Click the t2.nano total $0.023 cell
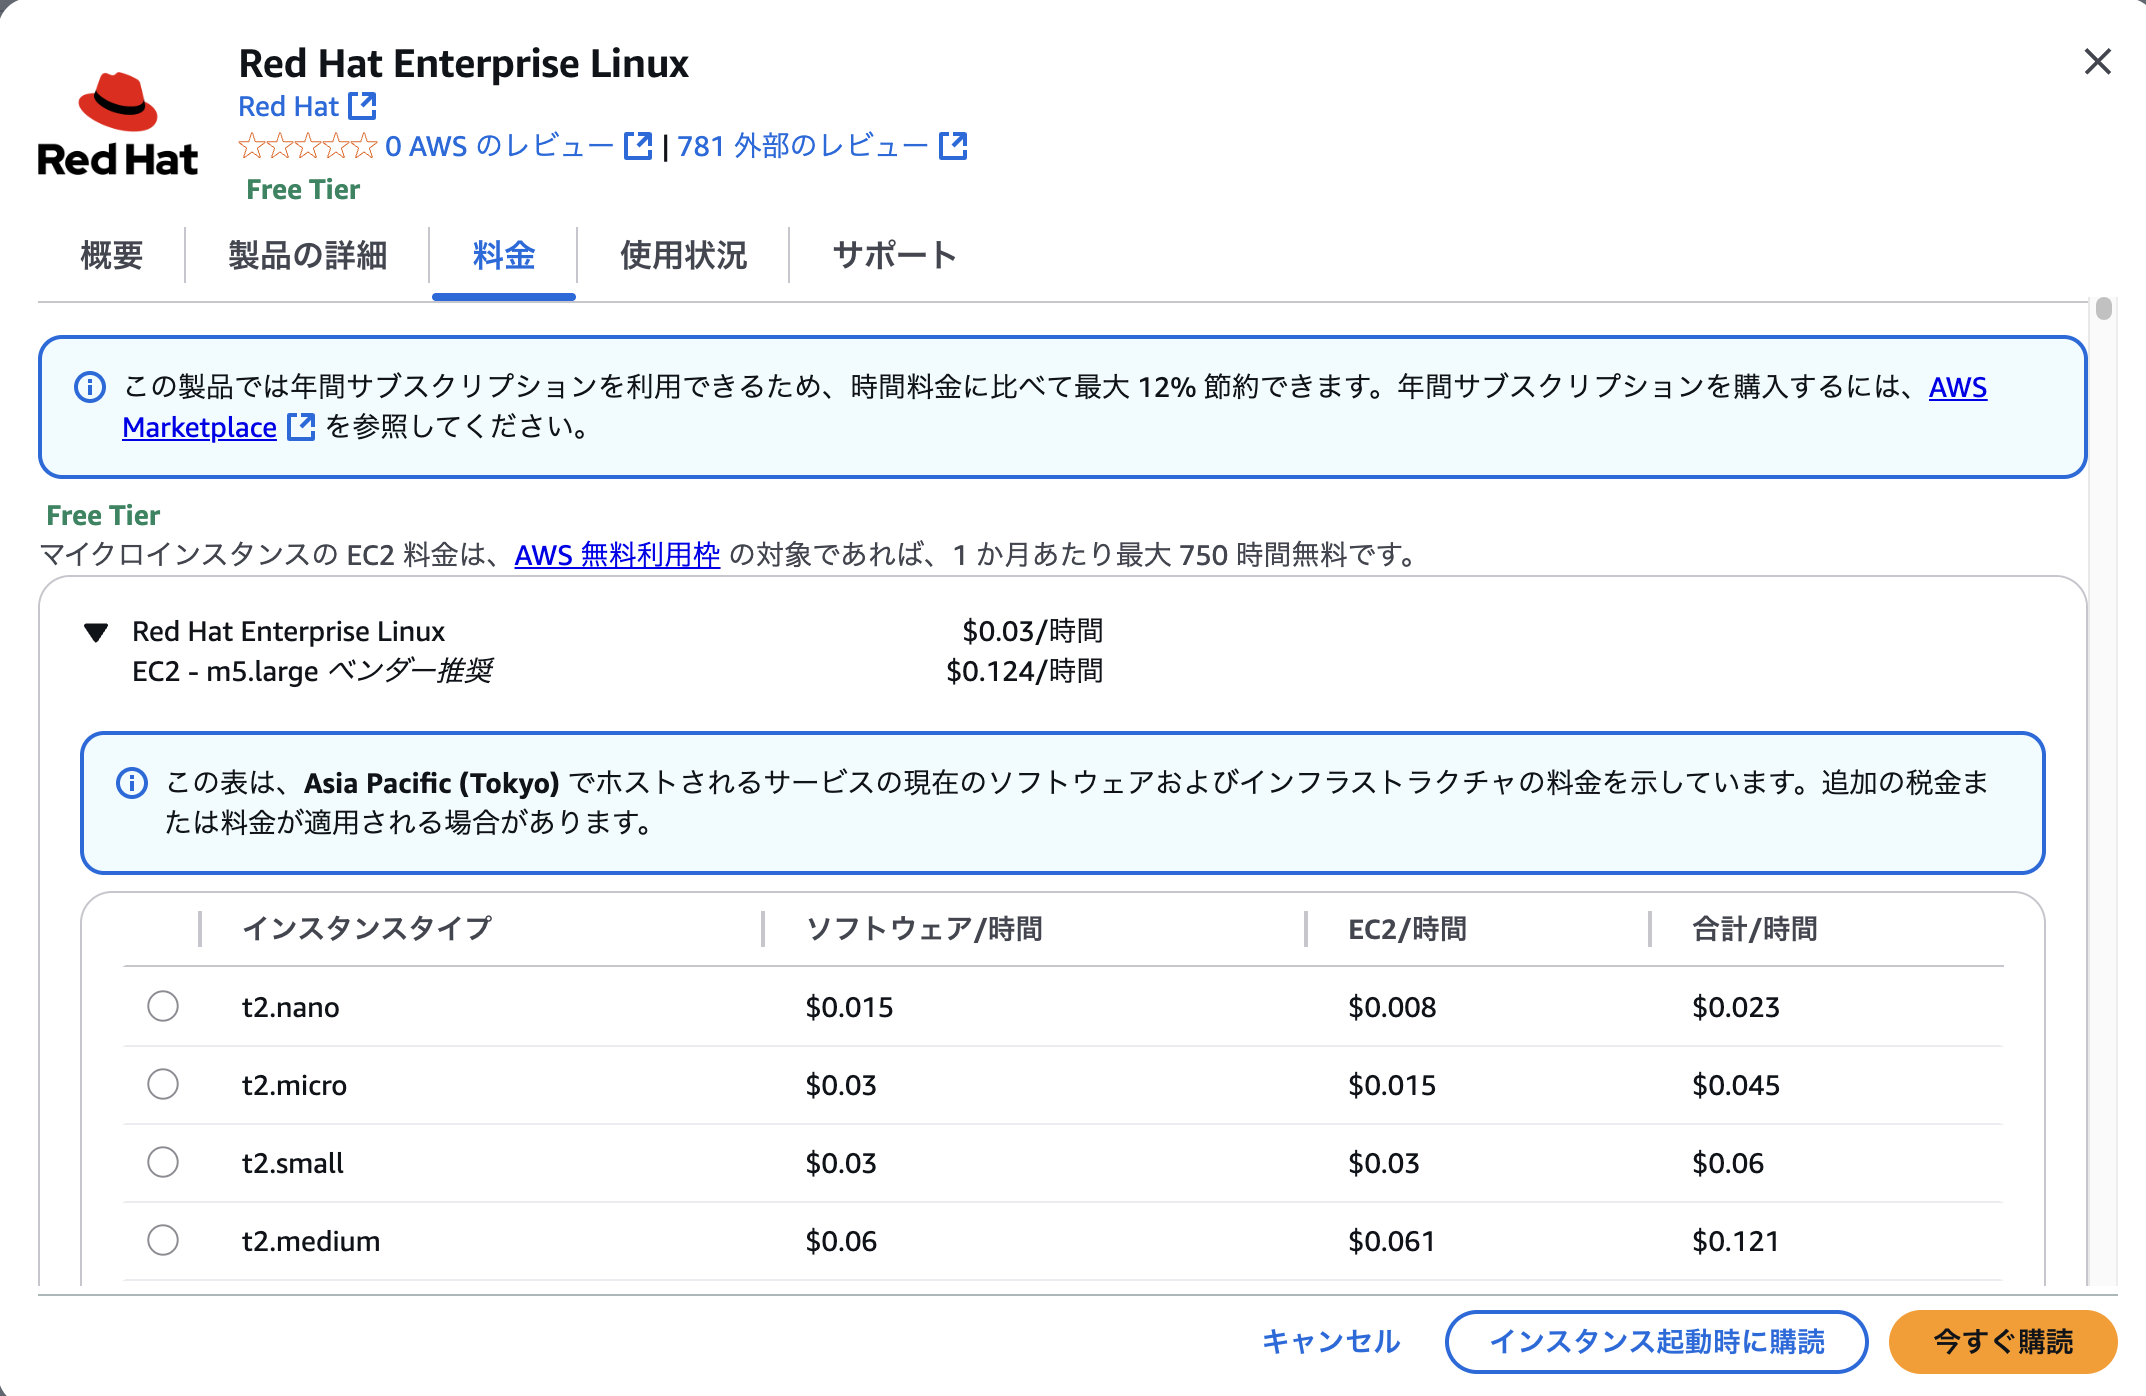This screenshot has height=1396, width=2146. coord(1736,1007)
